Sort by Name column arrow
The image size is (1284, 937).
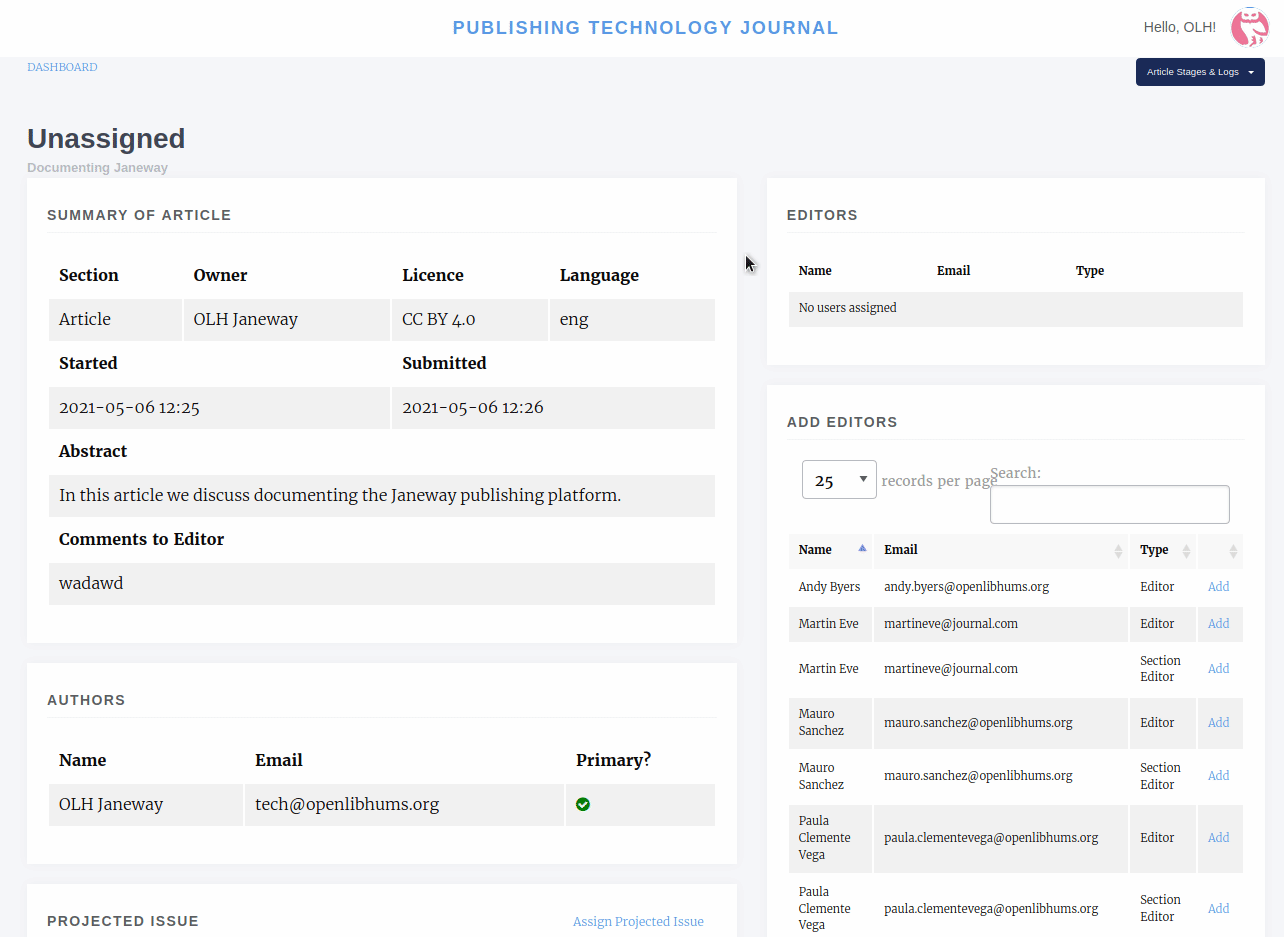[x=862, y=549]
